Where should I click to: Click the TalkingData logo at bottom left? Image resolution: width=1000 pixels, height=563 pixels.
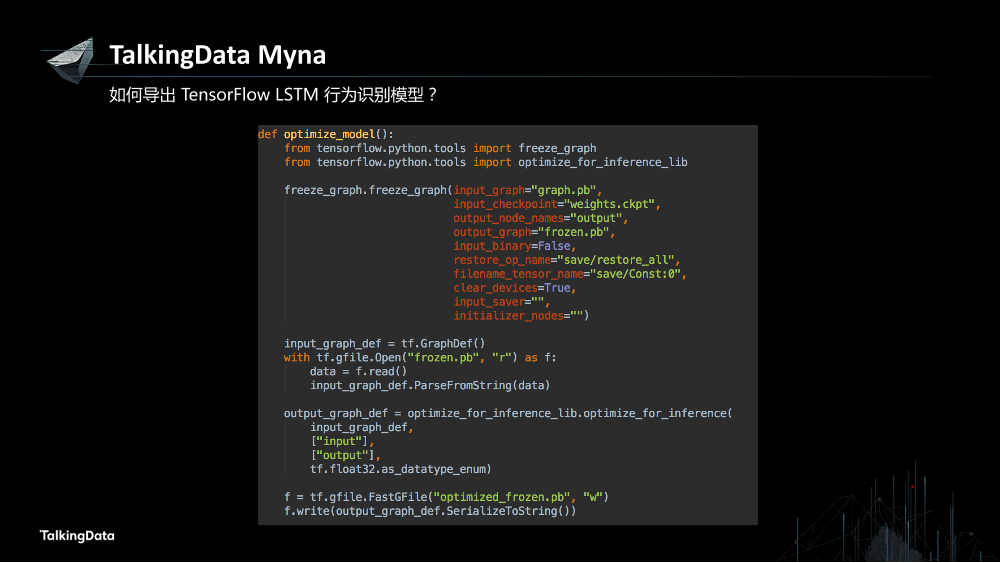(x=77, y=536)
